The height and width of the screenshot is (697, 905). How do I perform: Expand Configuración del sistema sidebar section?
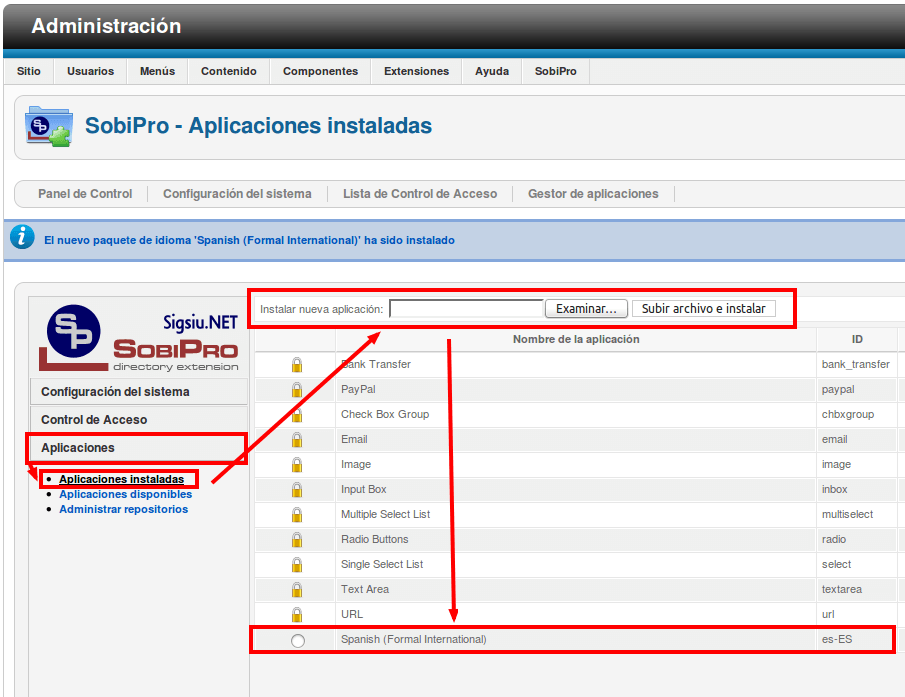tap(139, 392)
